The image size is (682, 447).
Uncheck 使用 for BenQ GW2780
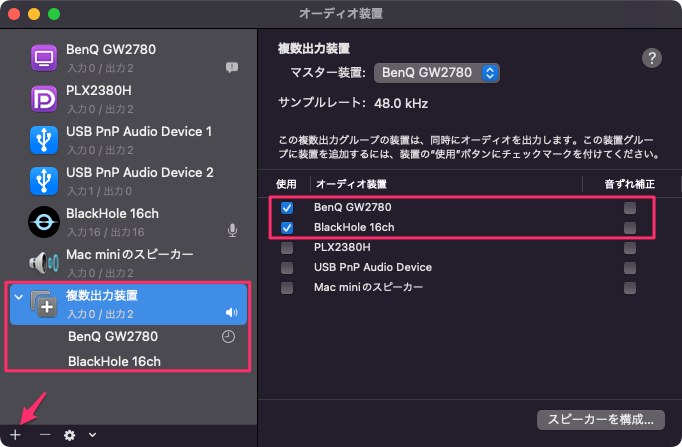(287, 208)
